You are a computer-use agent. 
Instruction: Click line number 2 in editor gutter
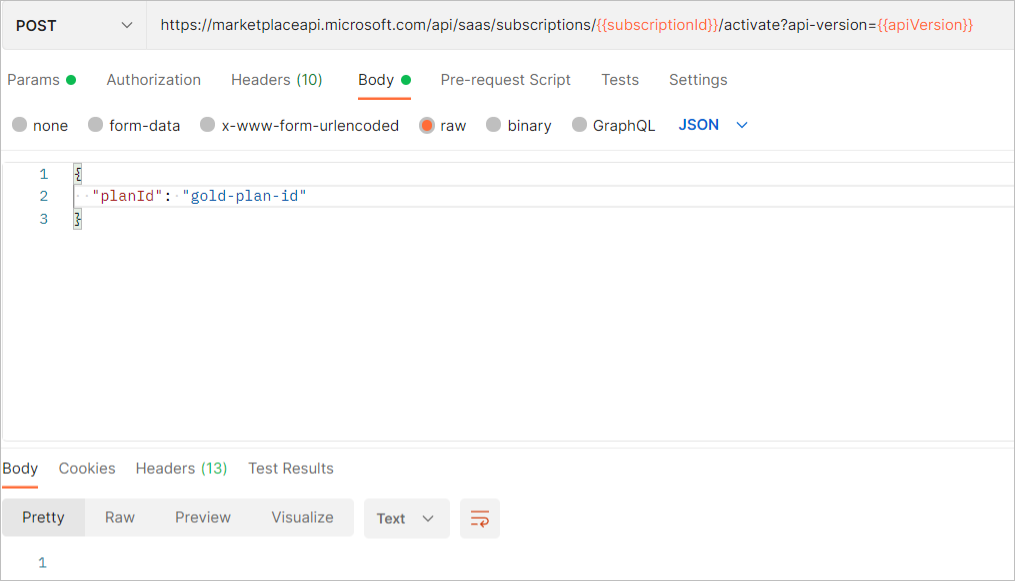pyautogui.click(x=43, y=196)
